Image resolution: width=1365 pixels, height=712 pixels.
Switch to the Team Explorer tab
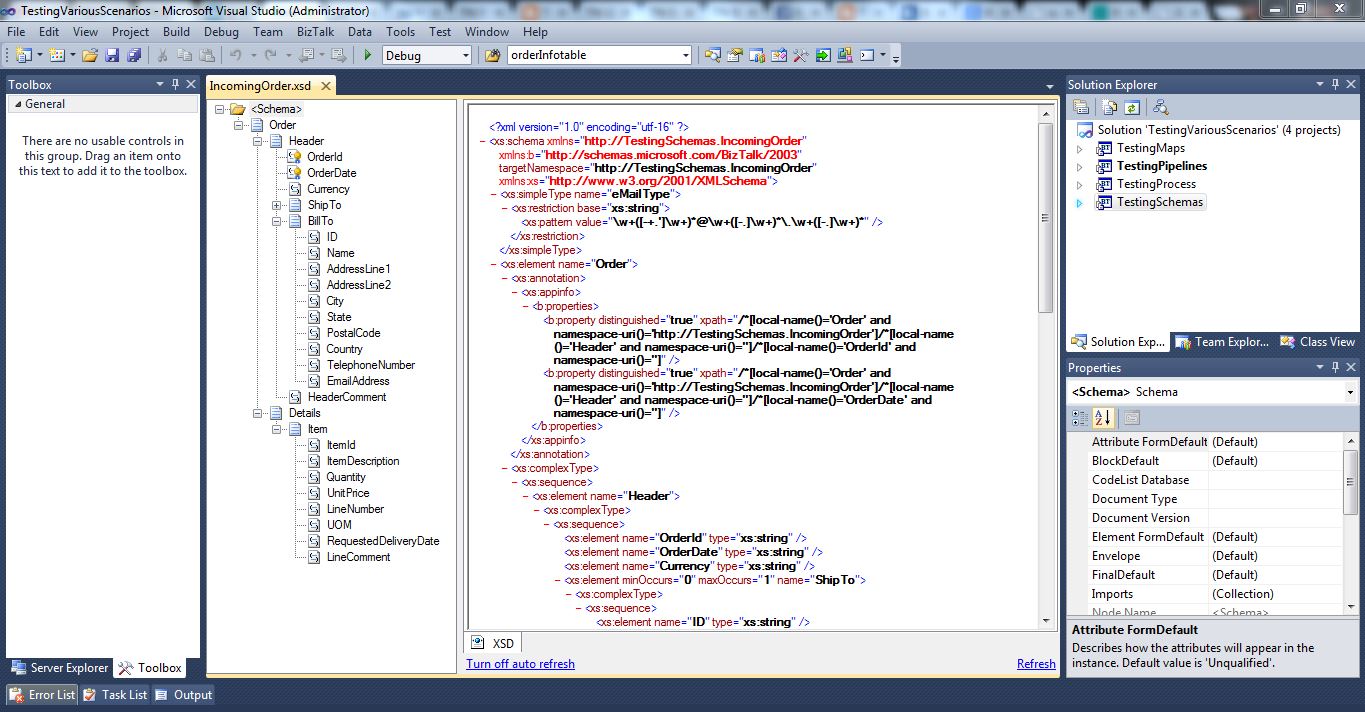(x=1221, y=342)
